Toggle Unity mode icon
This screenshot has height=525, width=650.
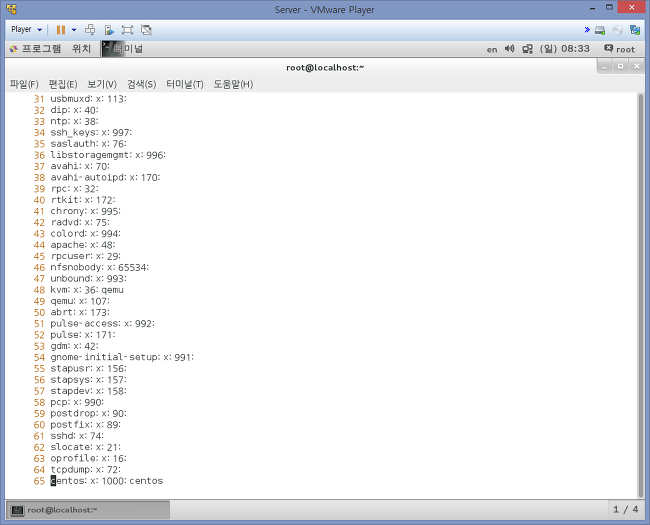[146, 30]
